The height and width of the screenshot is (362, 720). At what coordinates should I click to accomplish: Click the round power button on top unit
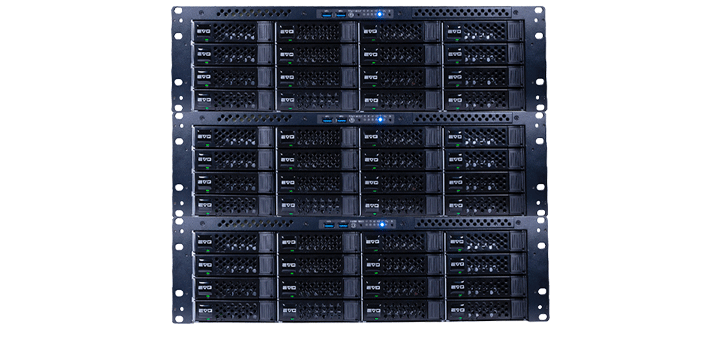click(x=351, y=15)
